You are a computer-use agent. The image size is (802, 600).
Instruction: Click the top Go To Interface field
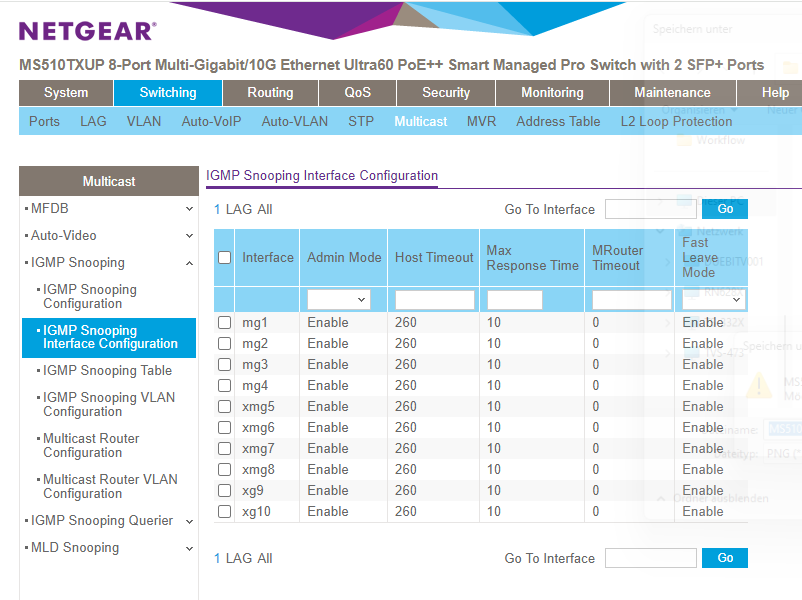(650, 209)
